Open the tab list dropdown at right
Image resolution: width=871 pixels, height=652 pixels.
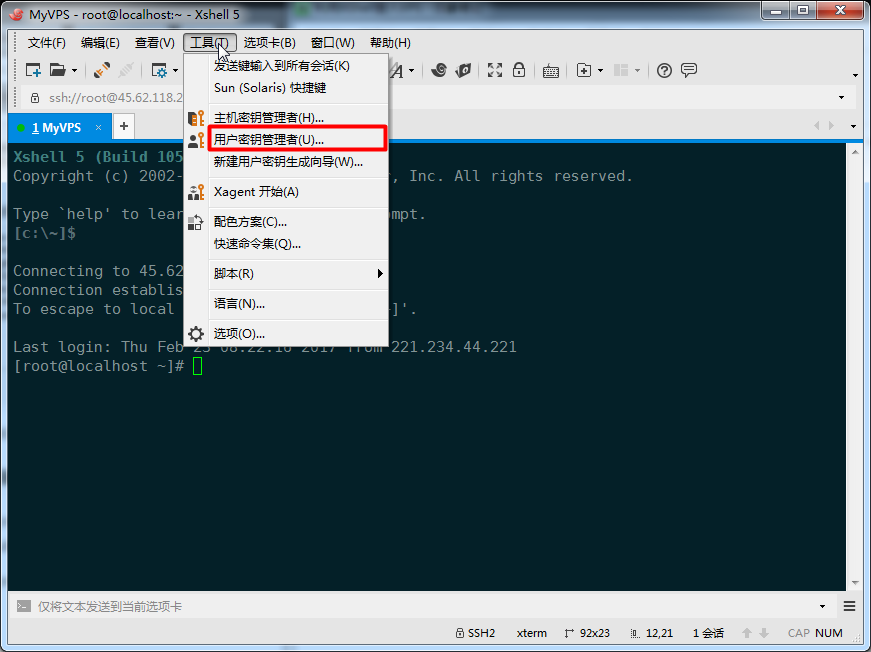click(854, 127)
